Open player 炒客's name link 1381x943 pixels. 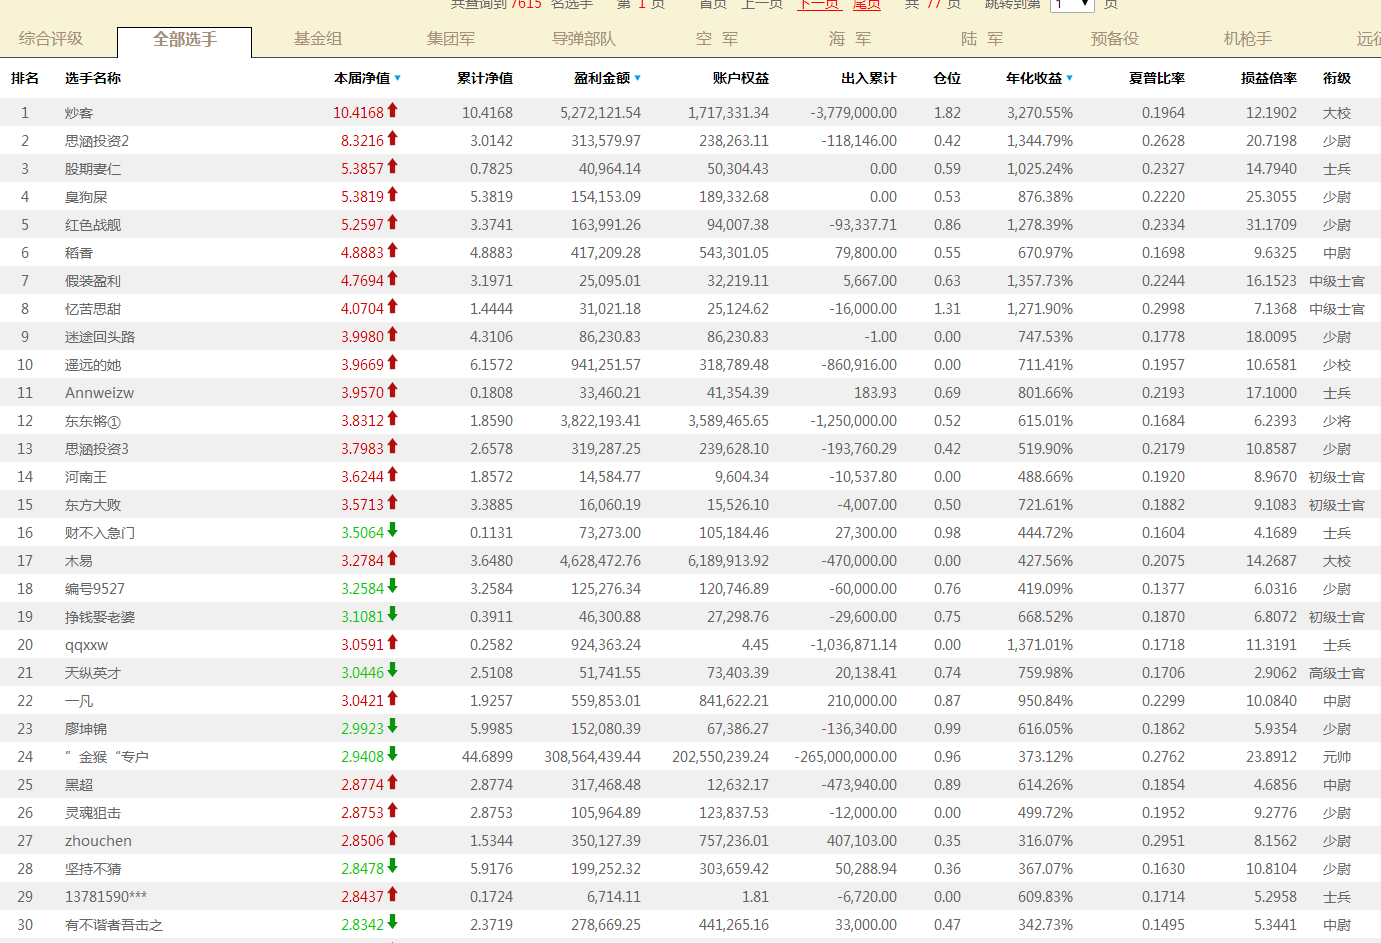tap(79, 113)
